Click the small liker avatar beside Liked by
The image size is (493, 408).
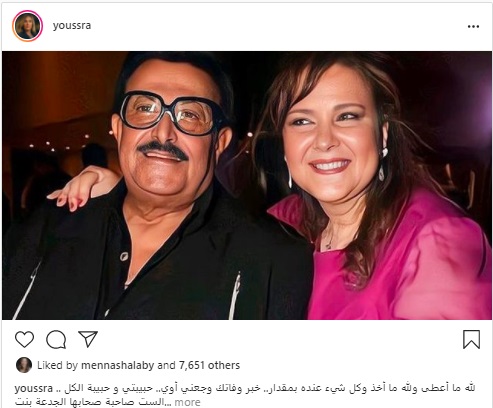[24, 365]
